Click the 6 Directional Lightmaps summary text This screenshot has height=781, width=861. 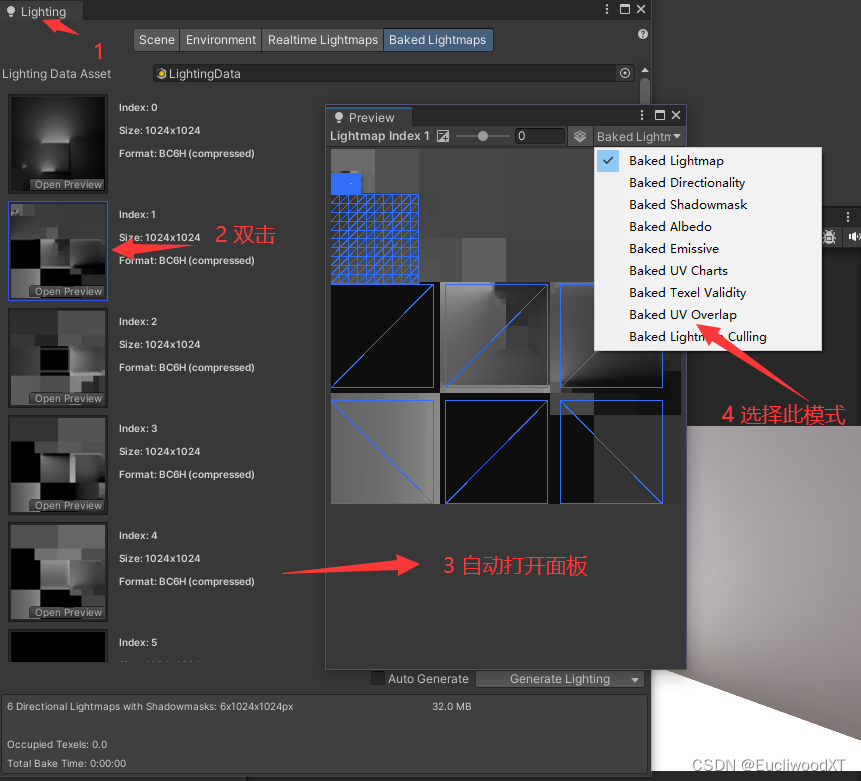(150, 707)
